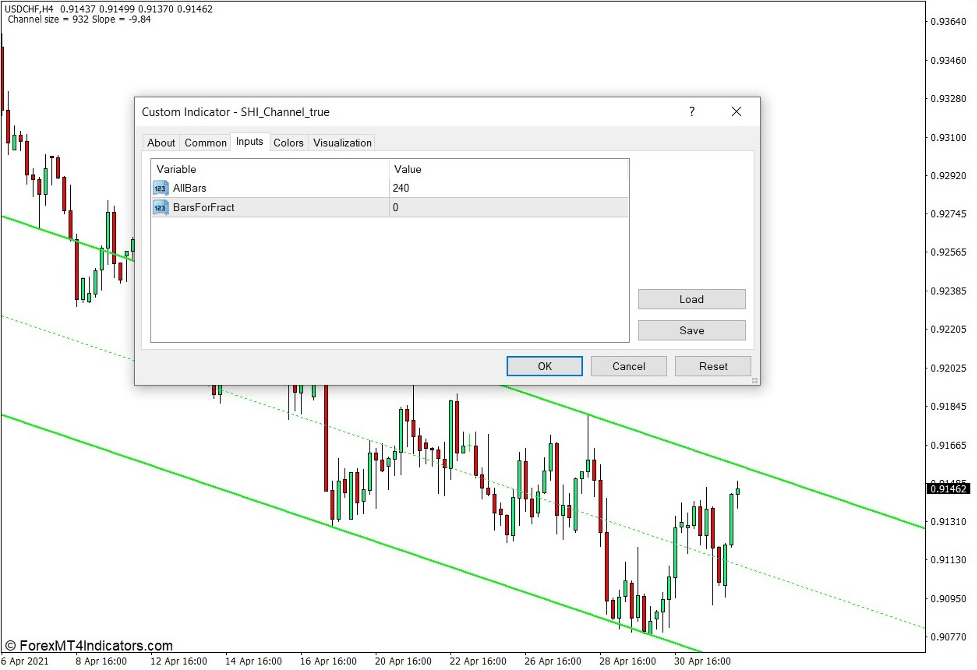Open the About tab
The height and width of the screenshot is (670, 977).
(161, 143)
